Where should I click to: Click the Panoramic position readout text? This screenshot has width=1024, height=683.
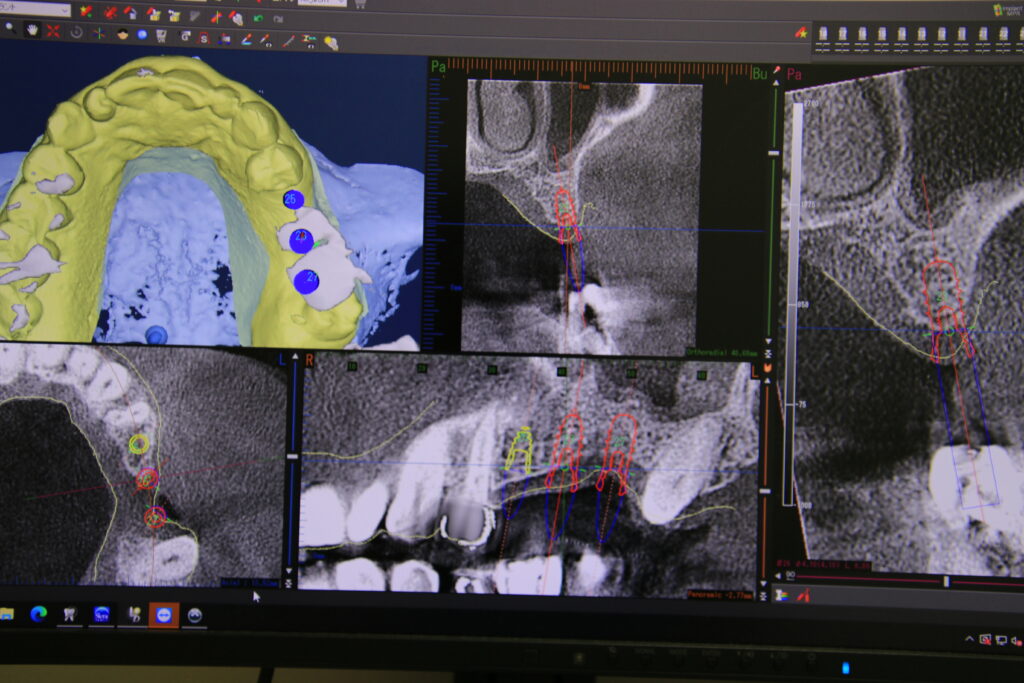(x=720, y=595)
